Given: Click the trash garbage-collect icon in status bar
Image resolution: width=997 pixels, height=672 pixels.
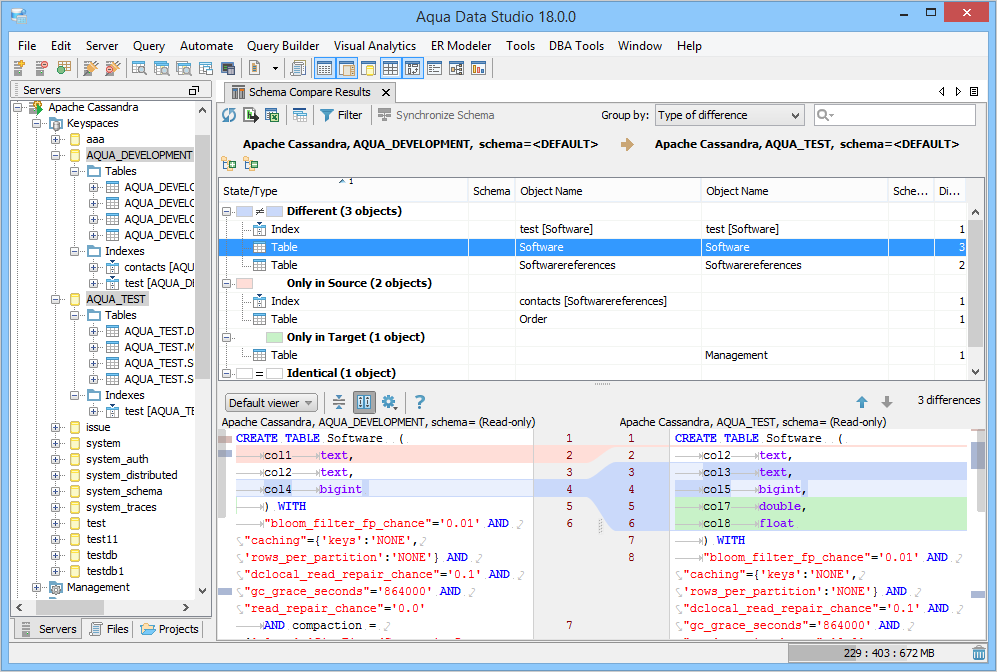Looking at the screenshot, I should [x=979, y=653].
